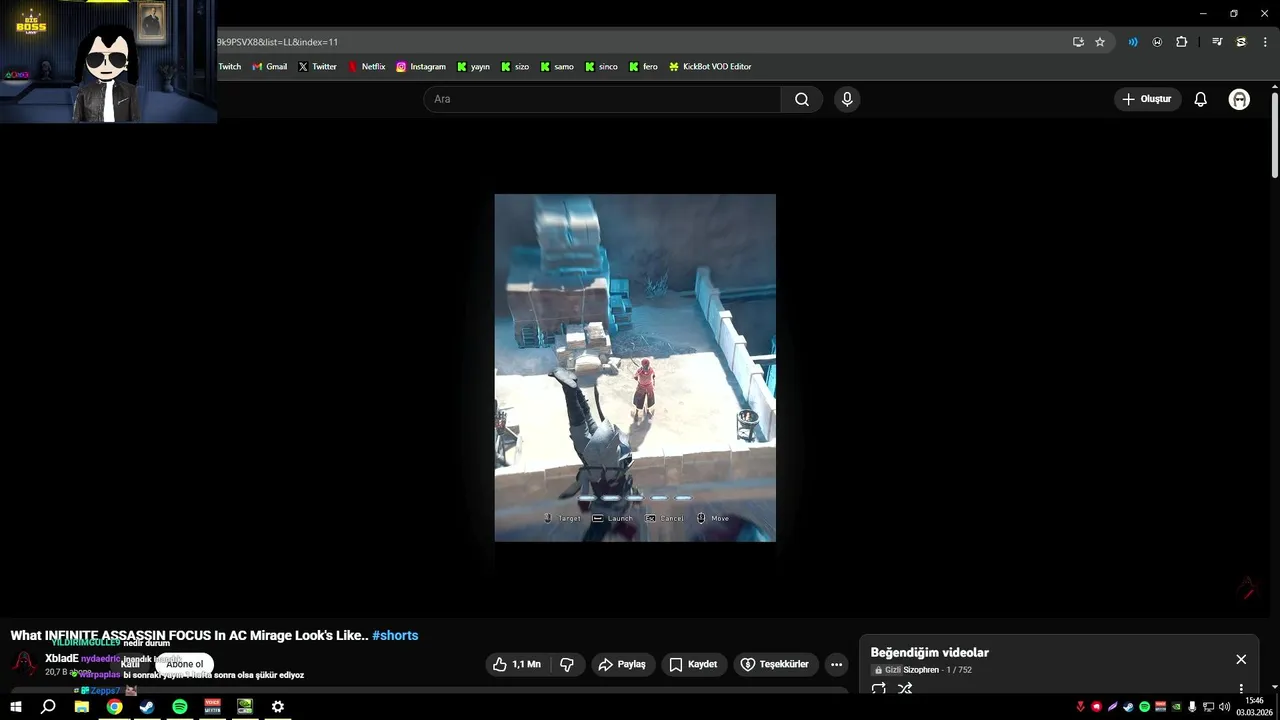The height and width of the screenshot is (720, 1280).
Task: Open the Chrome profile icon
Action: [x=1241, y=42]
